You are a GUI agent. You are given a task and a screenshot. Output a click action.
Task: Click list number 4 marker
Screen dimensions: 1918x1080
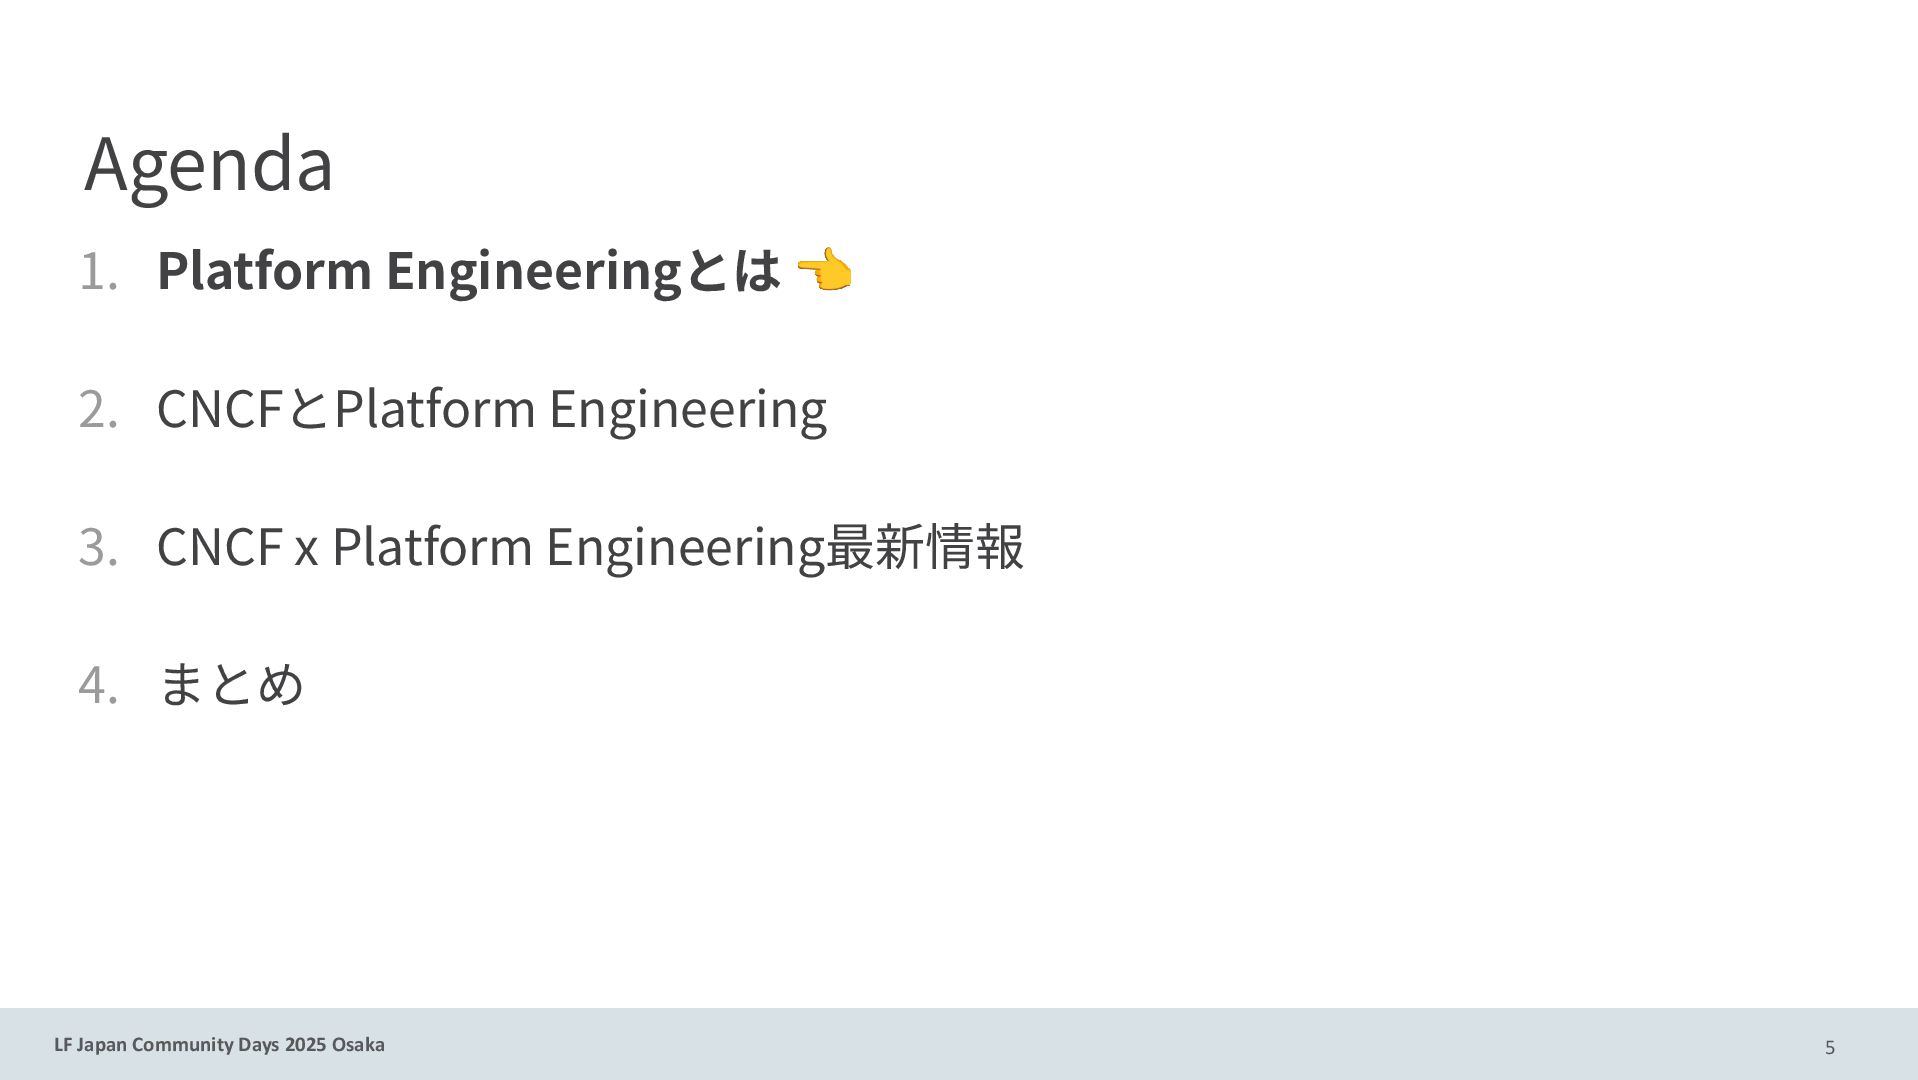(x=98, y=686)
